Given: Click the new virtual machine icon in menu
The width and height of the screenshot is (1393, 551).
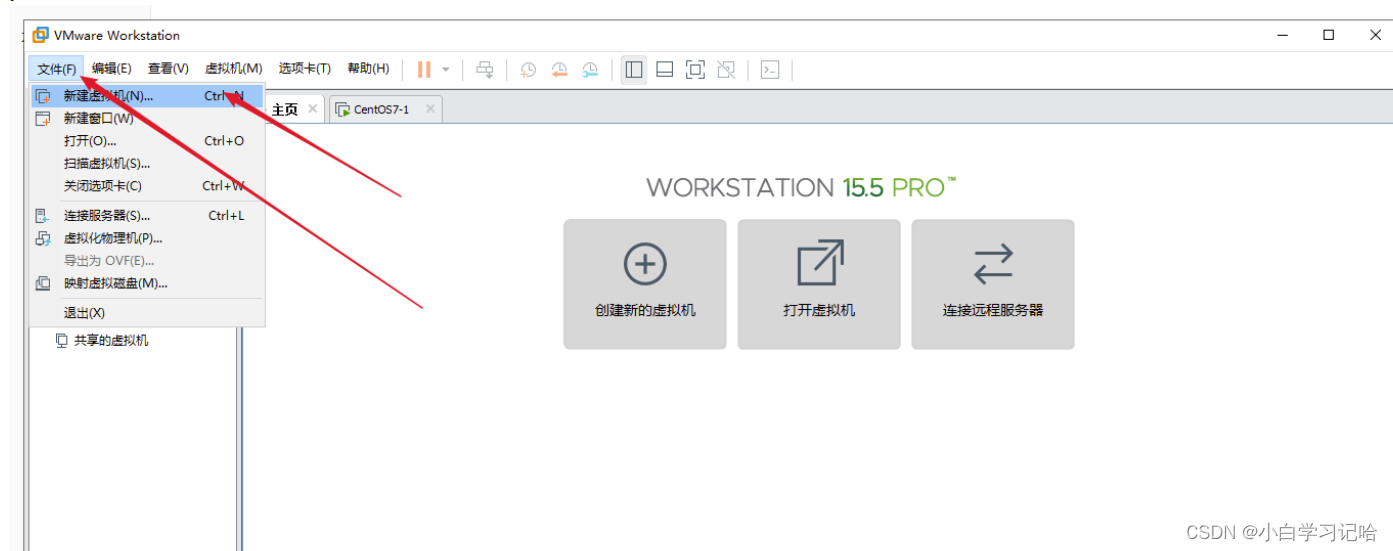Looking at the screenshot, I should (x=43, y=96).
